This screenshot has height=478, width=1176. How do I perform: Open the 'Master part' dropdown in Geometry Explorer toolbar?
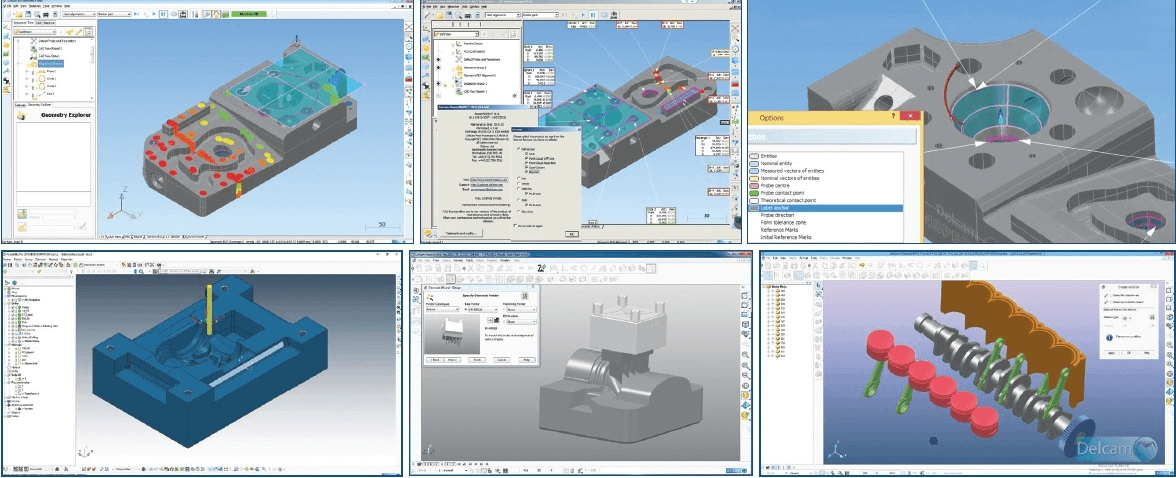(114, 14)
